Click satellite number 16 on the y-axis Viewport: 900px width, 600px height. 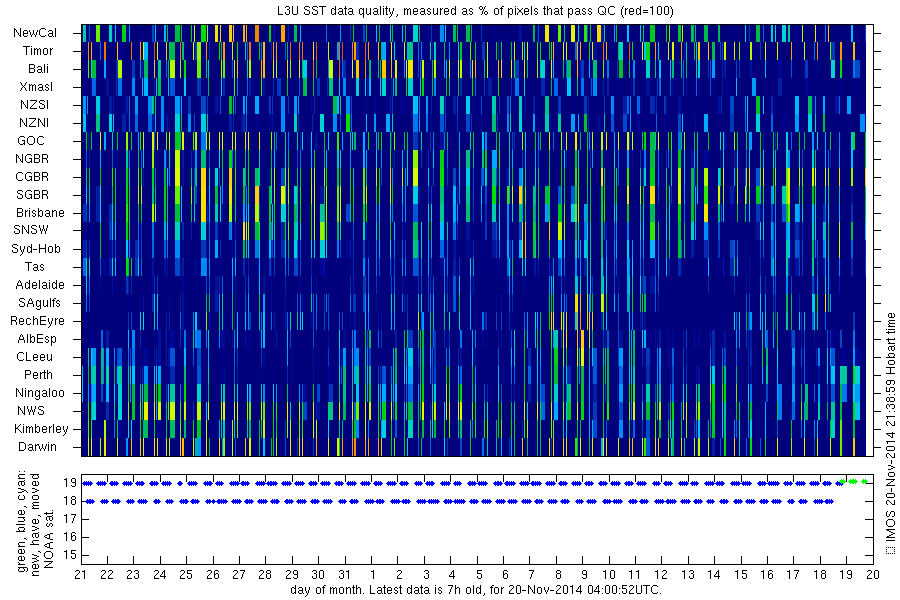point(70,537)
